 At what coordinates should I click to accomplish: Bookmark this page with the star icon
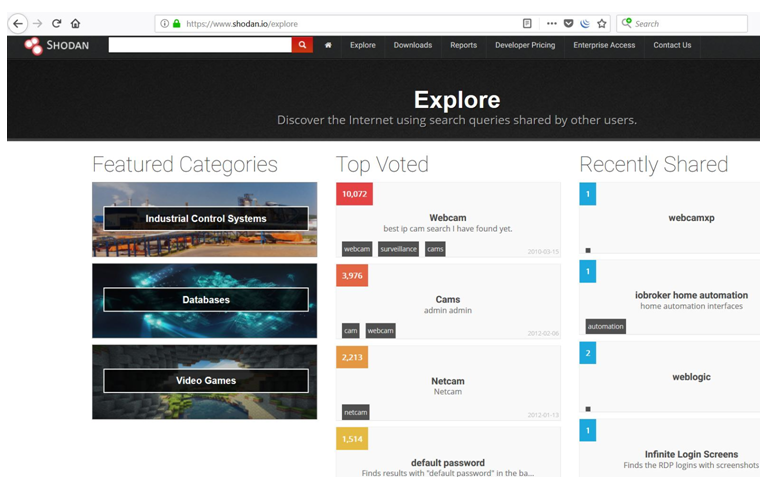601,23
